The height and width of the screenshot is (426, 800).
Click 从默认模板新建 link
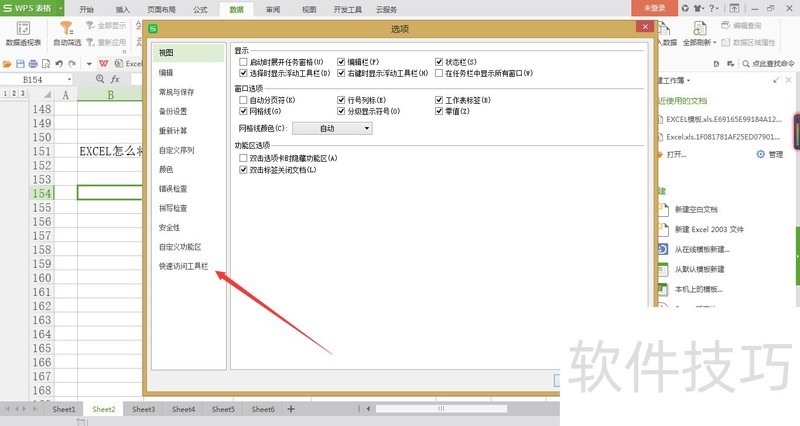point(700,269)
